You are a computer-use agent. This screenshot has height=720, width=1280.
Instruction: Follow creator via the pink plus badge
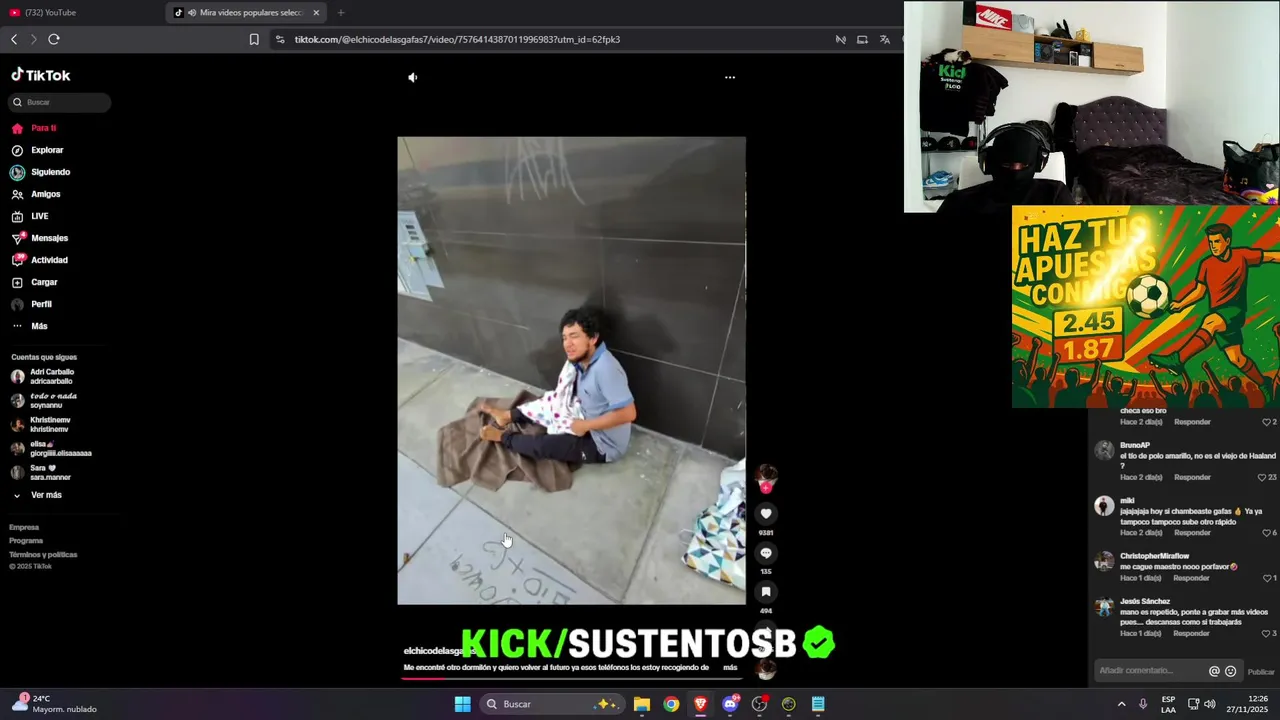[766, 488]
